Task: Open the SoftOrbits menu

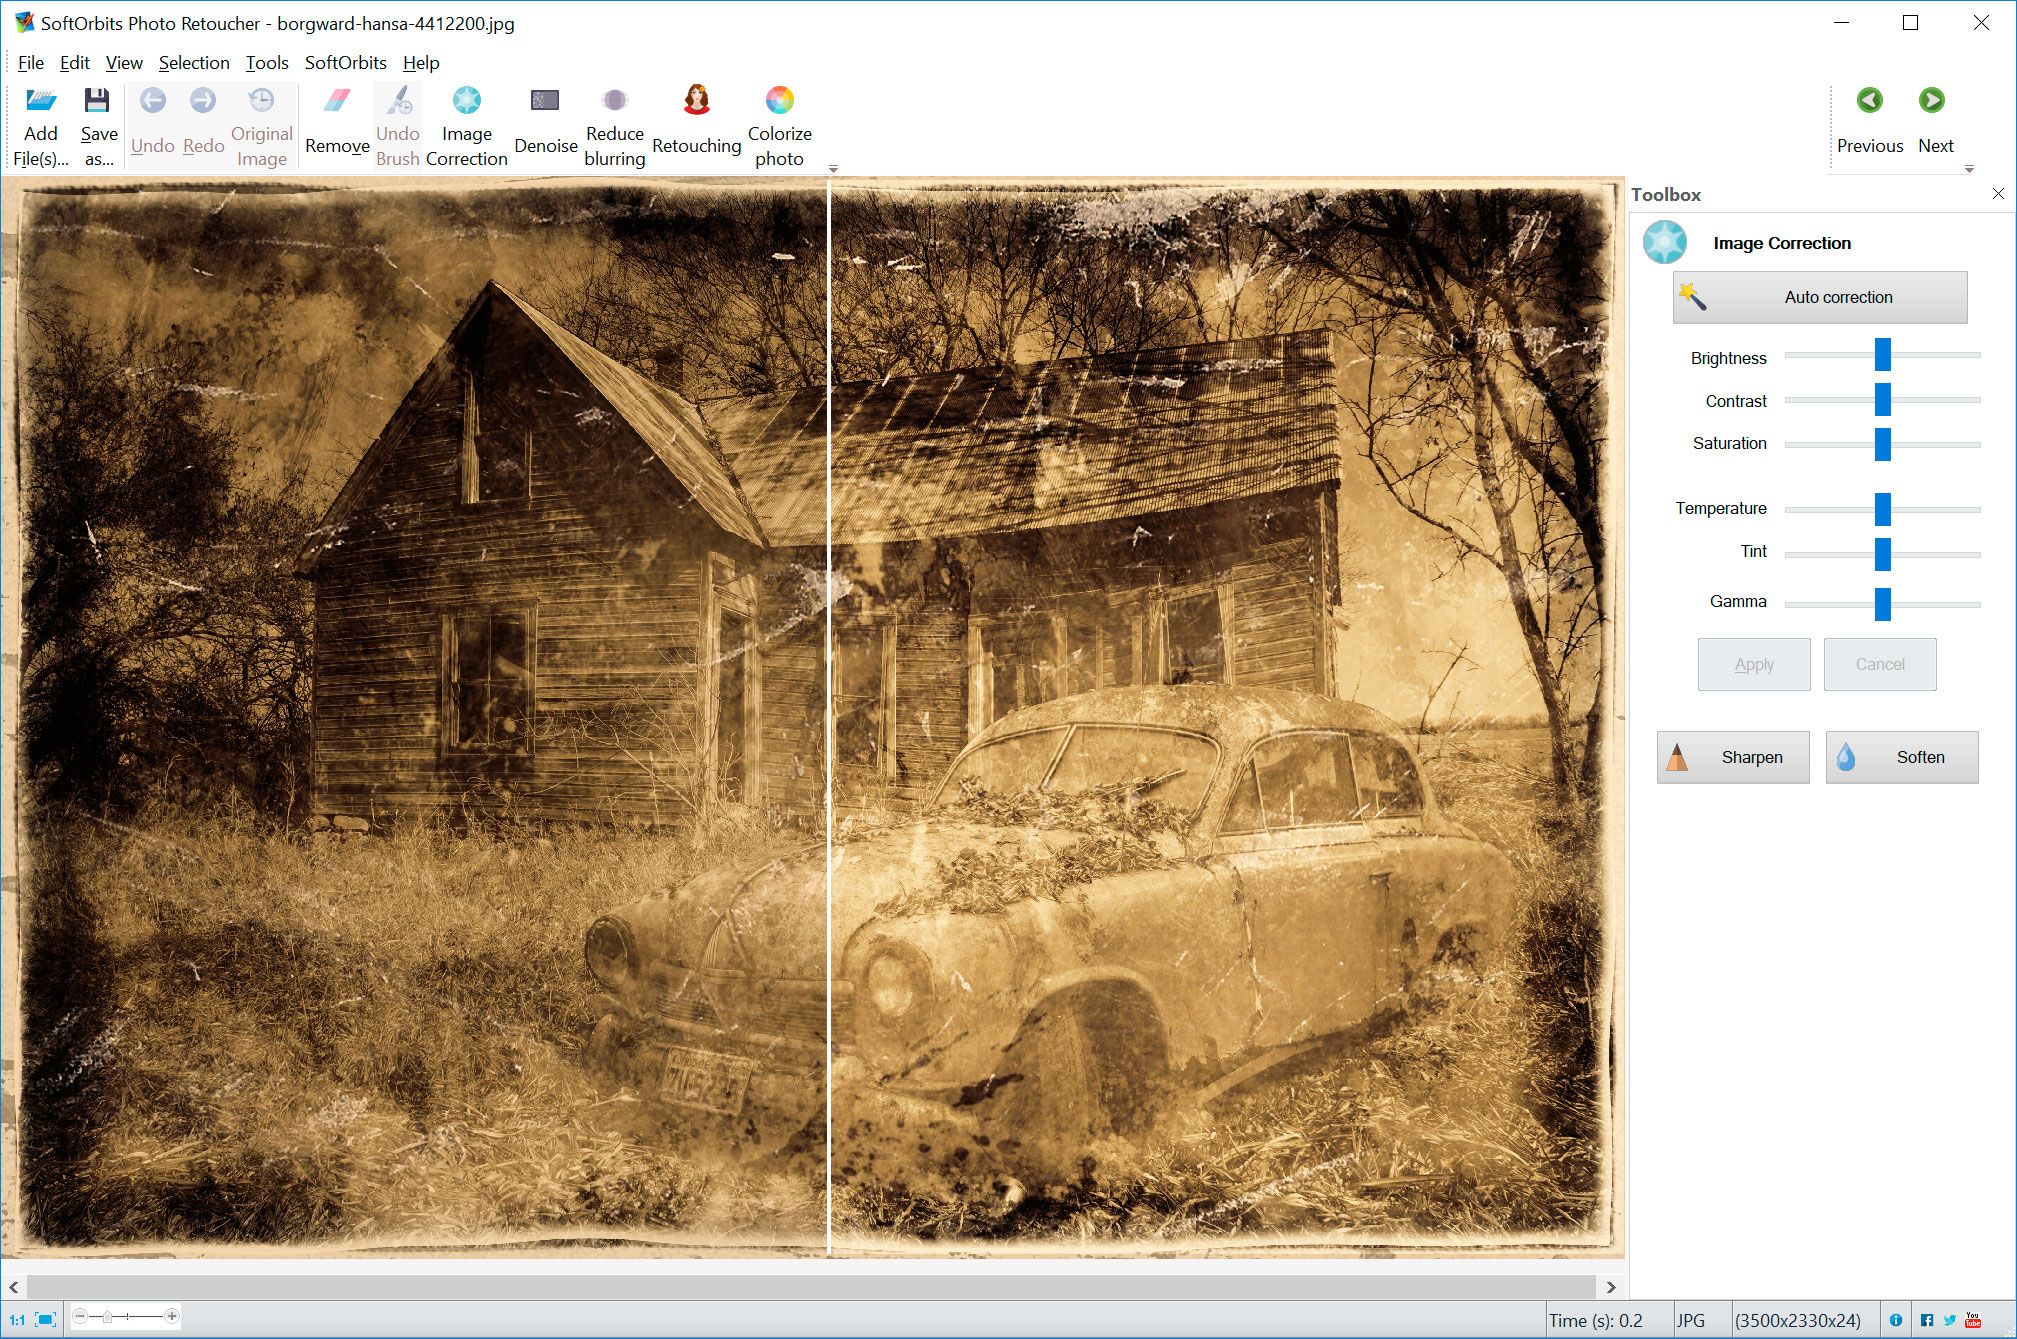Action: [x=344, y=61]
